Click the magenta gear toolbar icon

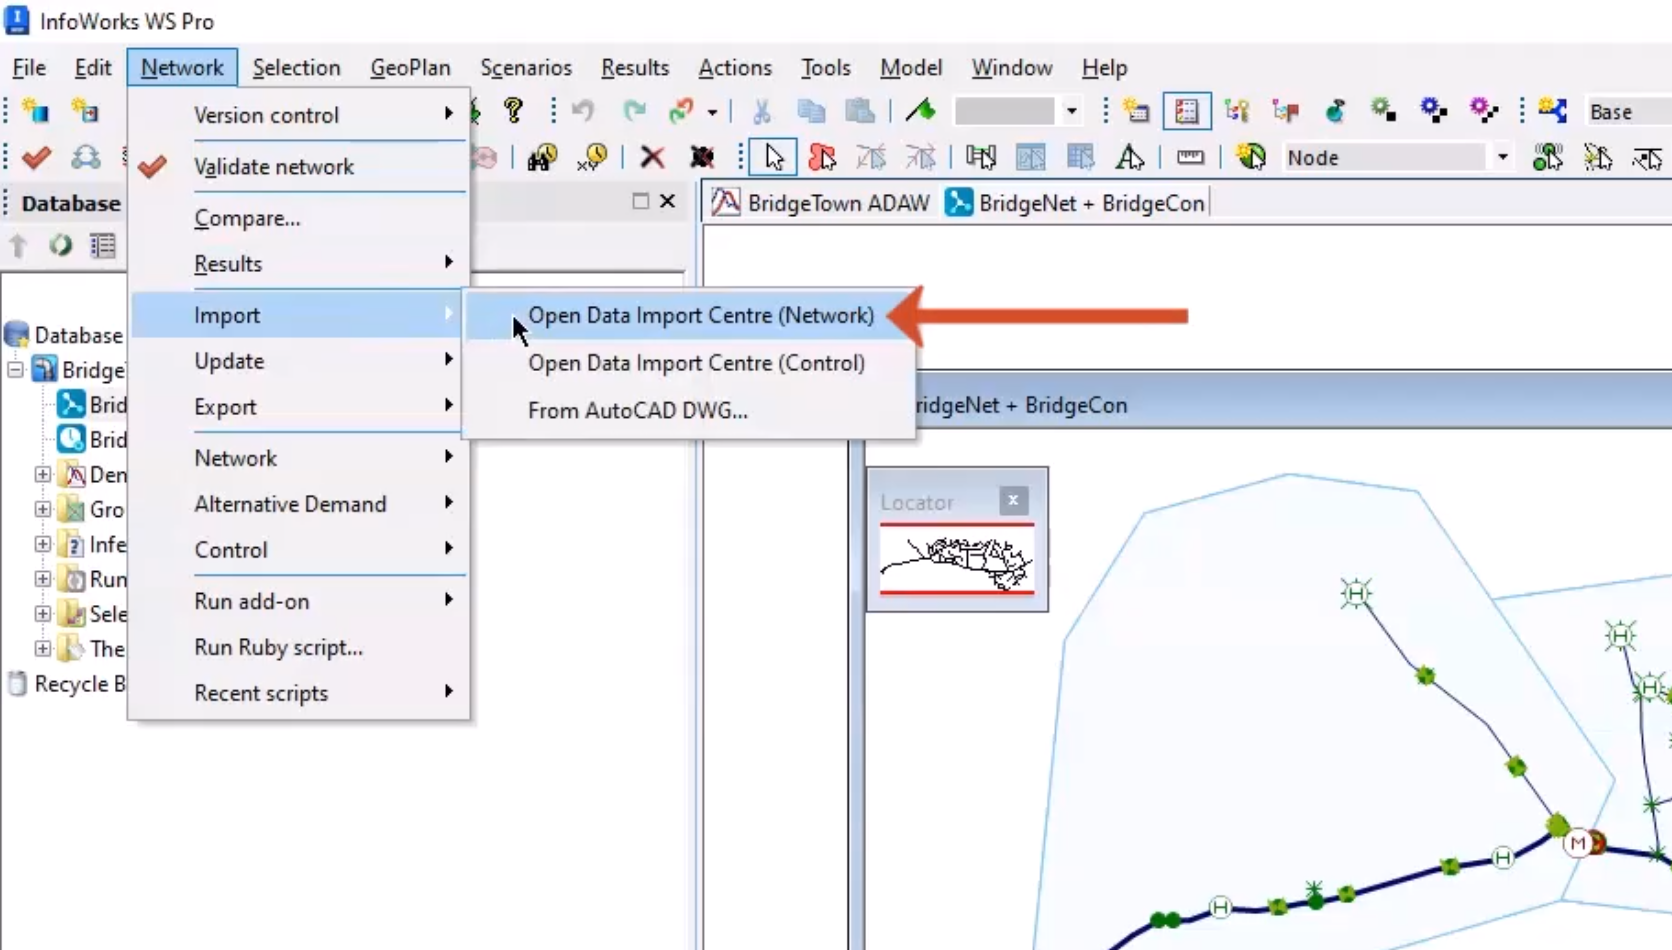coord(1484,110)
